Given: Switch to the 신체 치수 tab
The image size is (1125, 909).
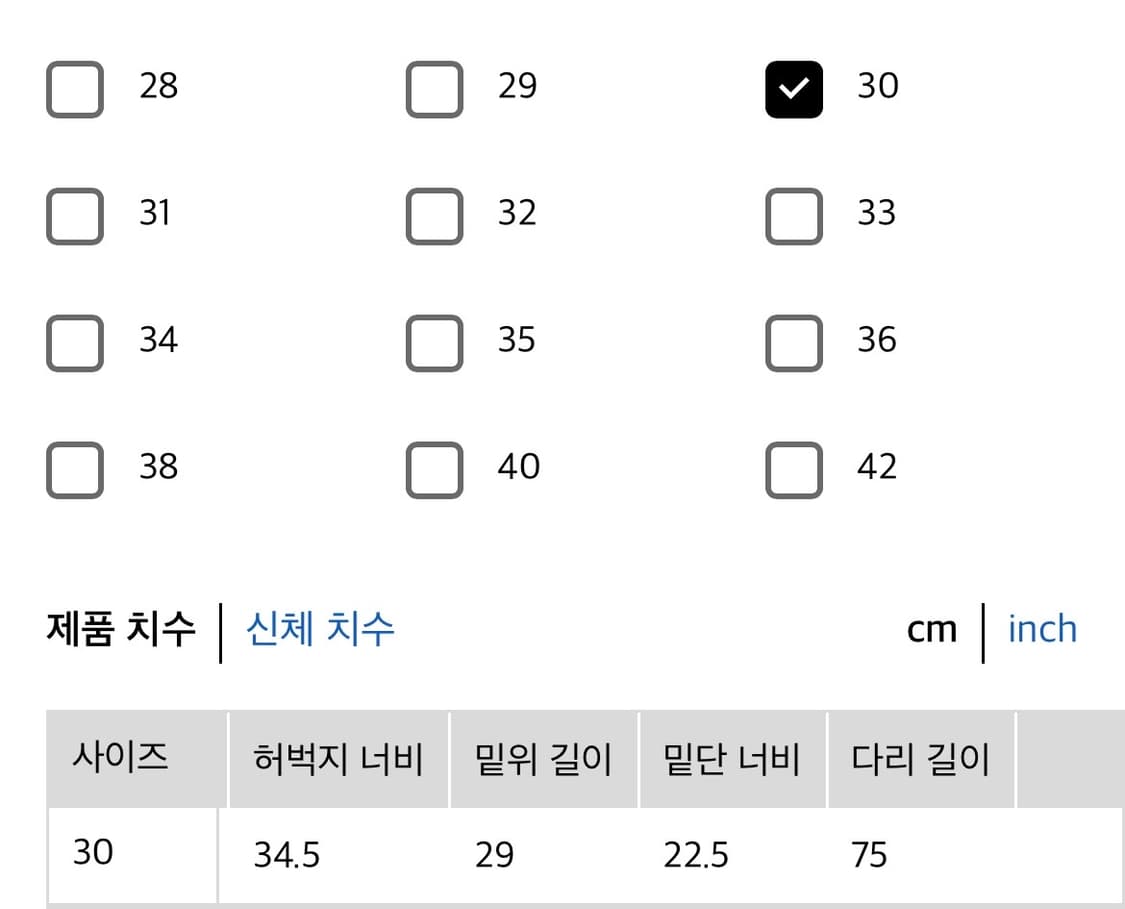Looking at the screenshot, I should click(319, 630).
